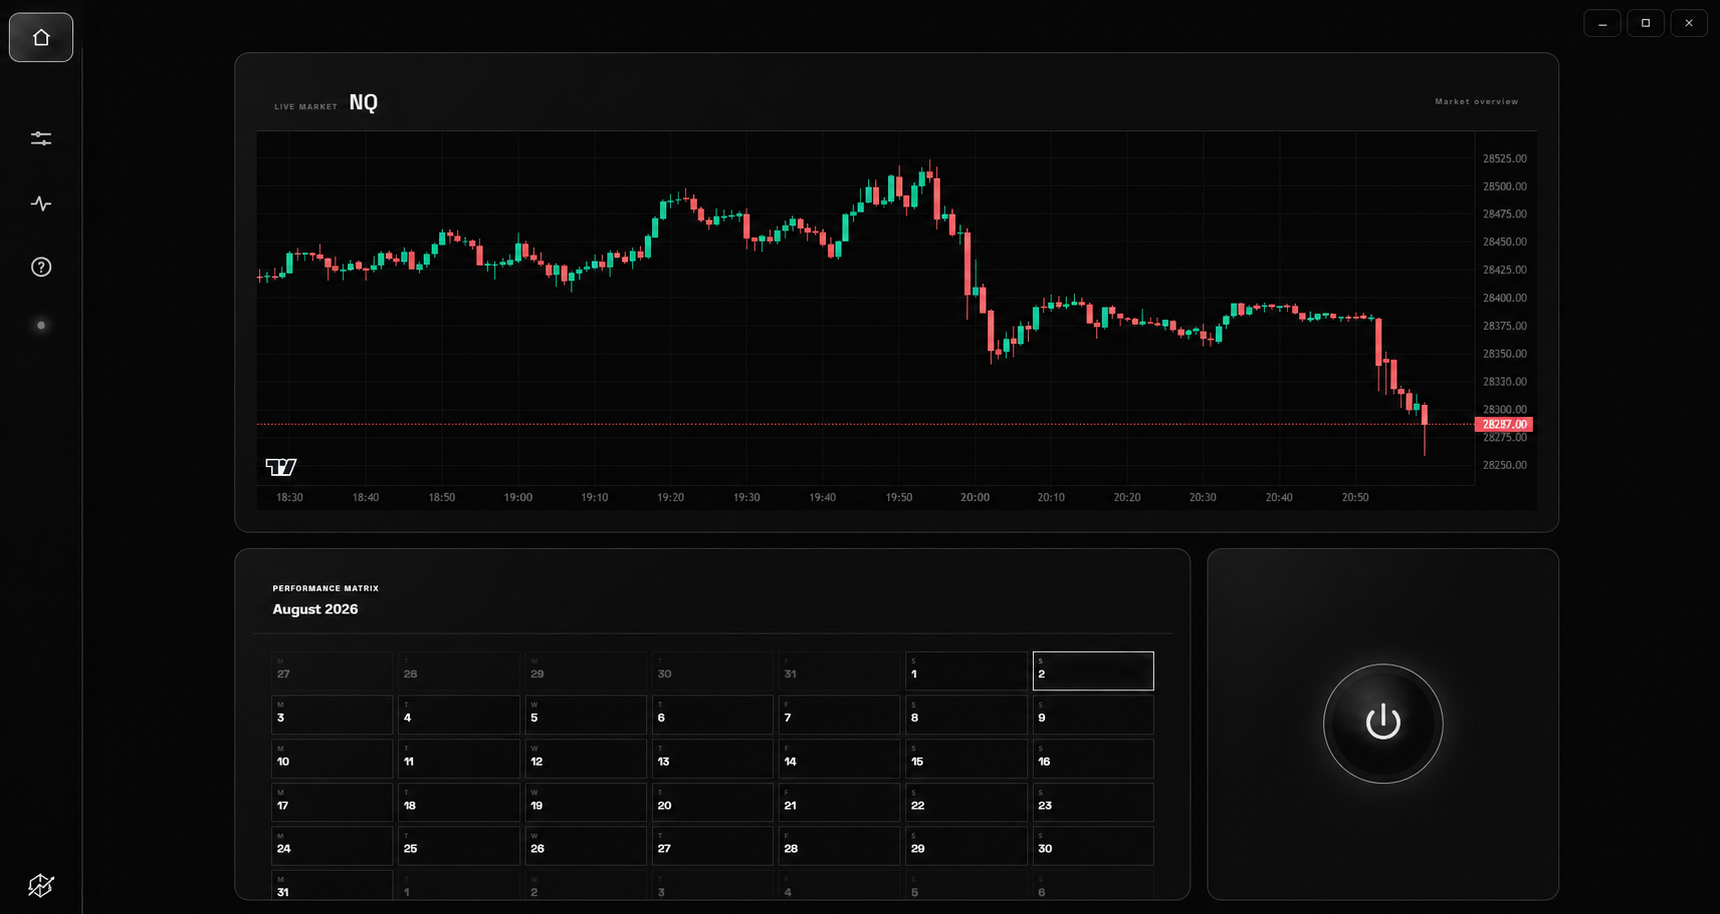Select August 13 calendar cell

pyautogui.click(x=713, y=759)
